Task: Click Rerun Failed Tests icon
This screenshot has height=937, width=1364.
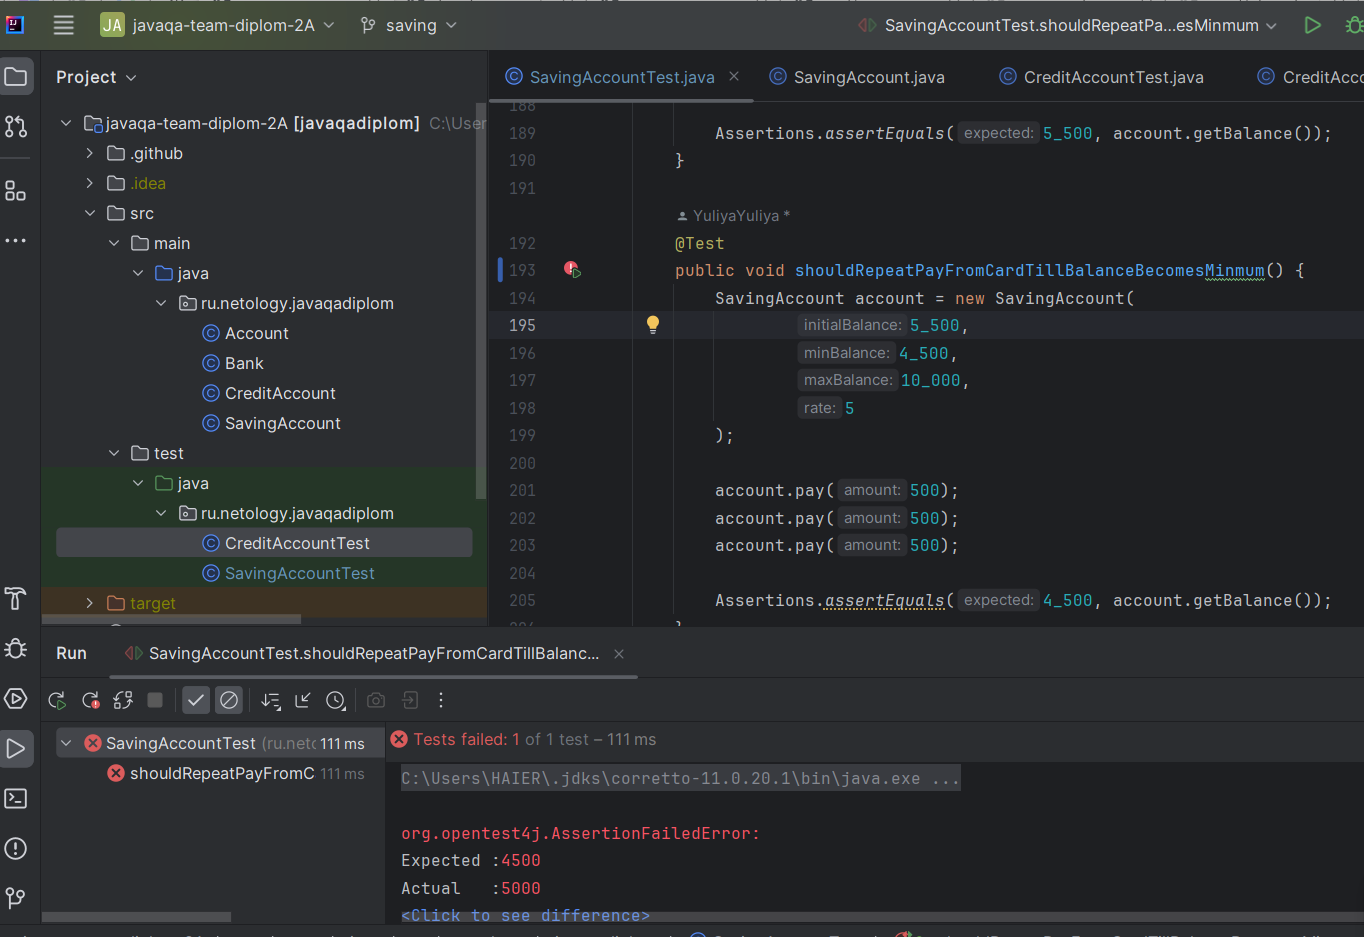Action: [x=90, y=700]
